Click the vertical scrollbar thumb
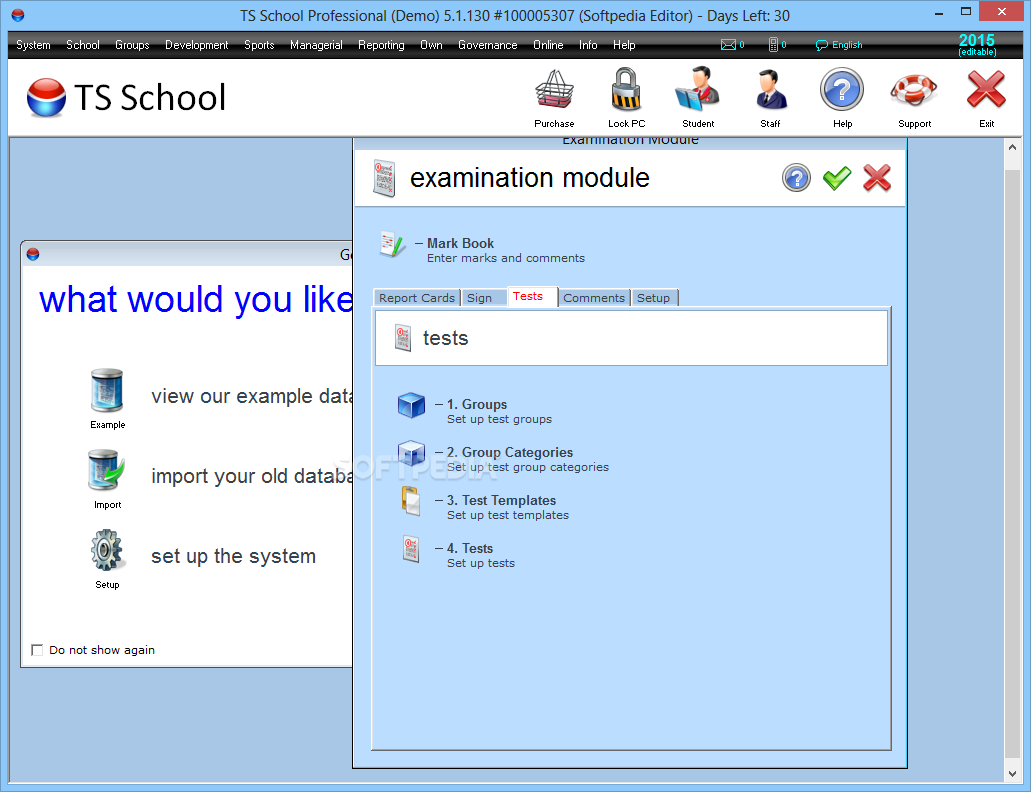1031x792 pixels. point(1013,463)
